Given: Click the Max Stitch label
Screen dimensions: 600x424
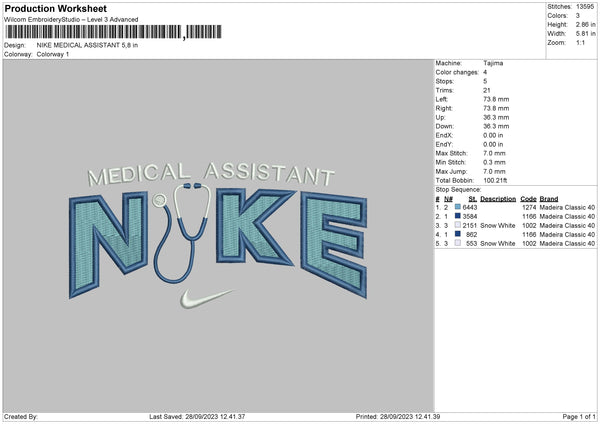Looking at the screenshot, I should [x=452, y=153].
